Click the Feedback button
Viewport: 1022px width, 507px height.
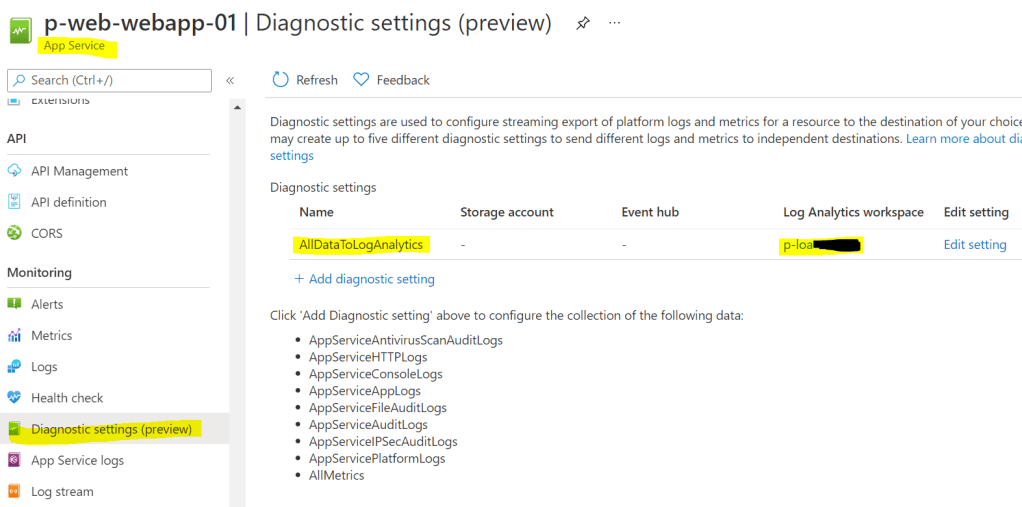point(391,80)
